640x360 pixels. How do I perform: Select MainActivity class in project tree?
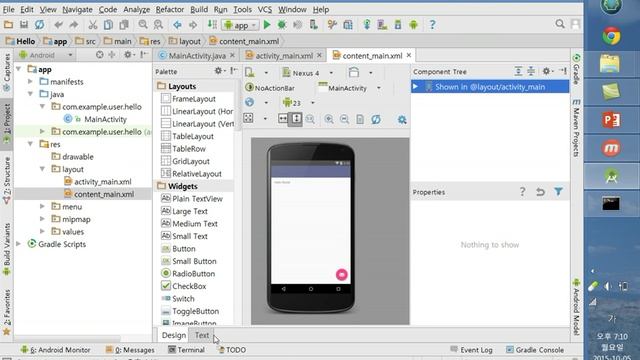[105, 119]
